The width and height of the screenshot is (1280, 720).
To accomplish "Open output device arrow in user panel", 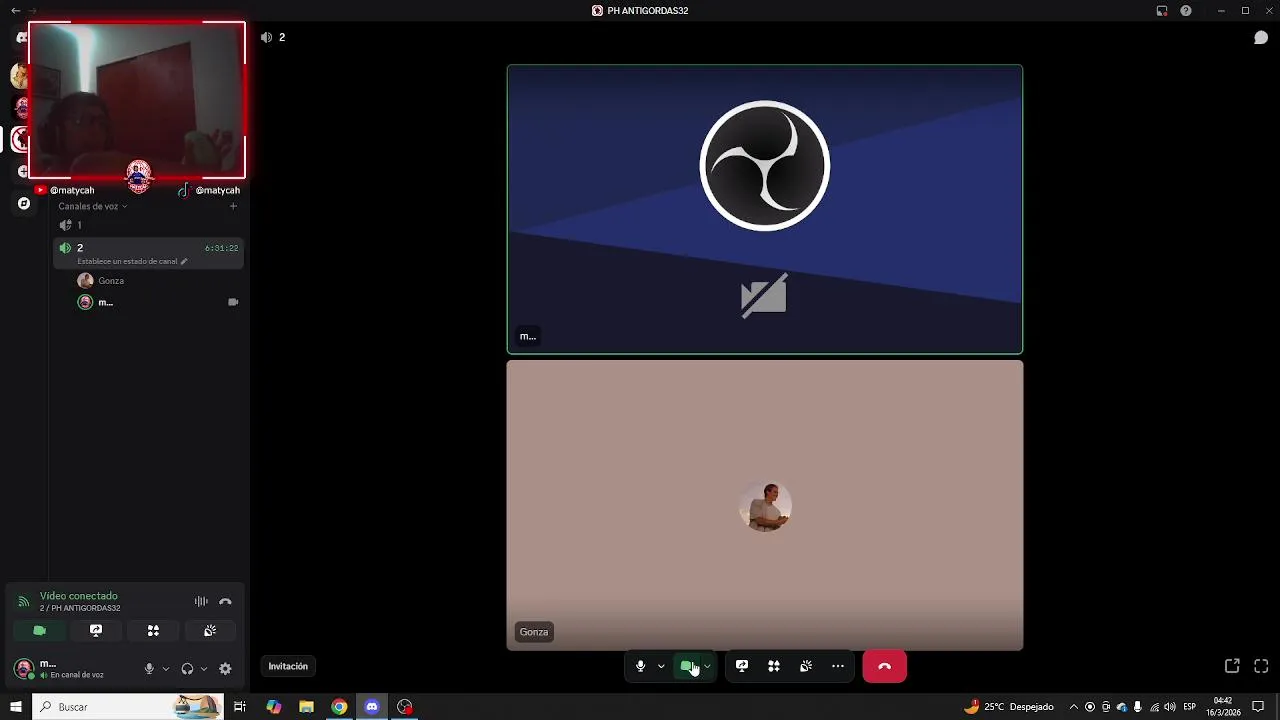I will 204,669.
